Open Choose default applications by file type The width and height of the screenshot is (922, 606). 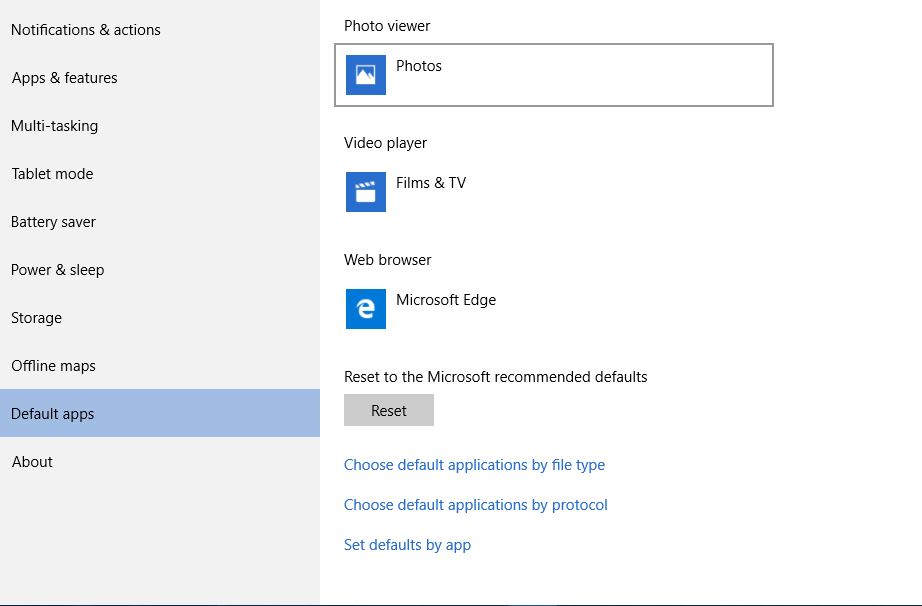point(474,465)
